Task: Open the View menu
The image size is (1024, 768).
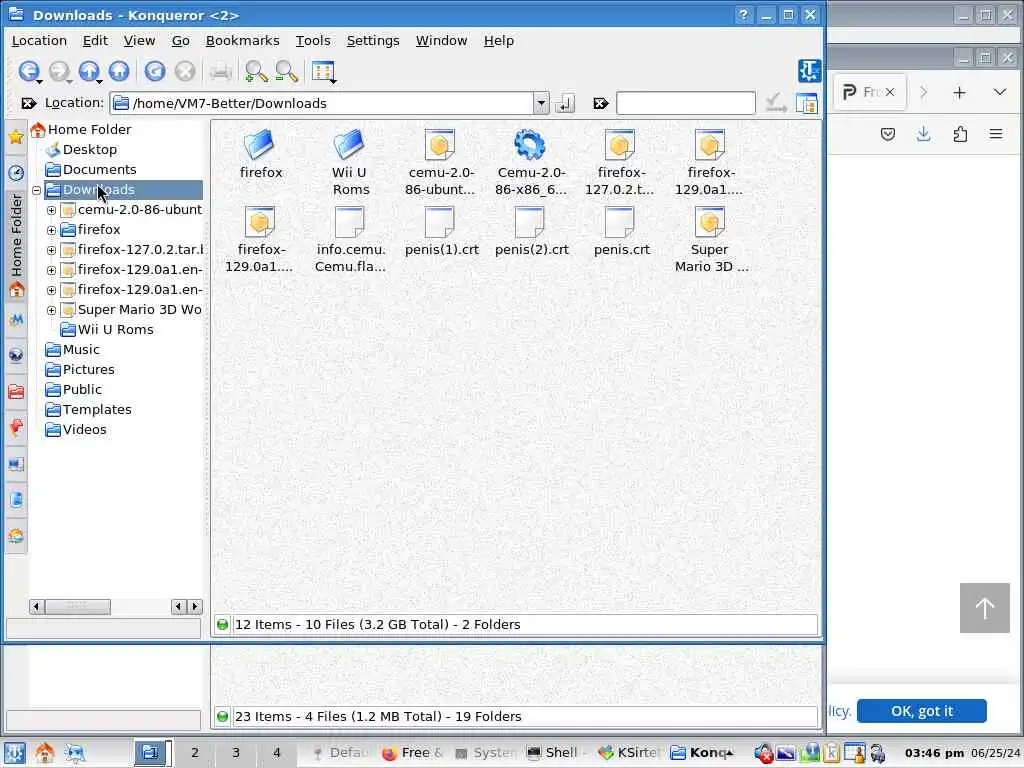Action: click(x=139, y=40)
